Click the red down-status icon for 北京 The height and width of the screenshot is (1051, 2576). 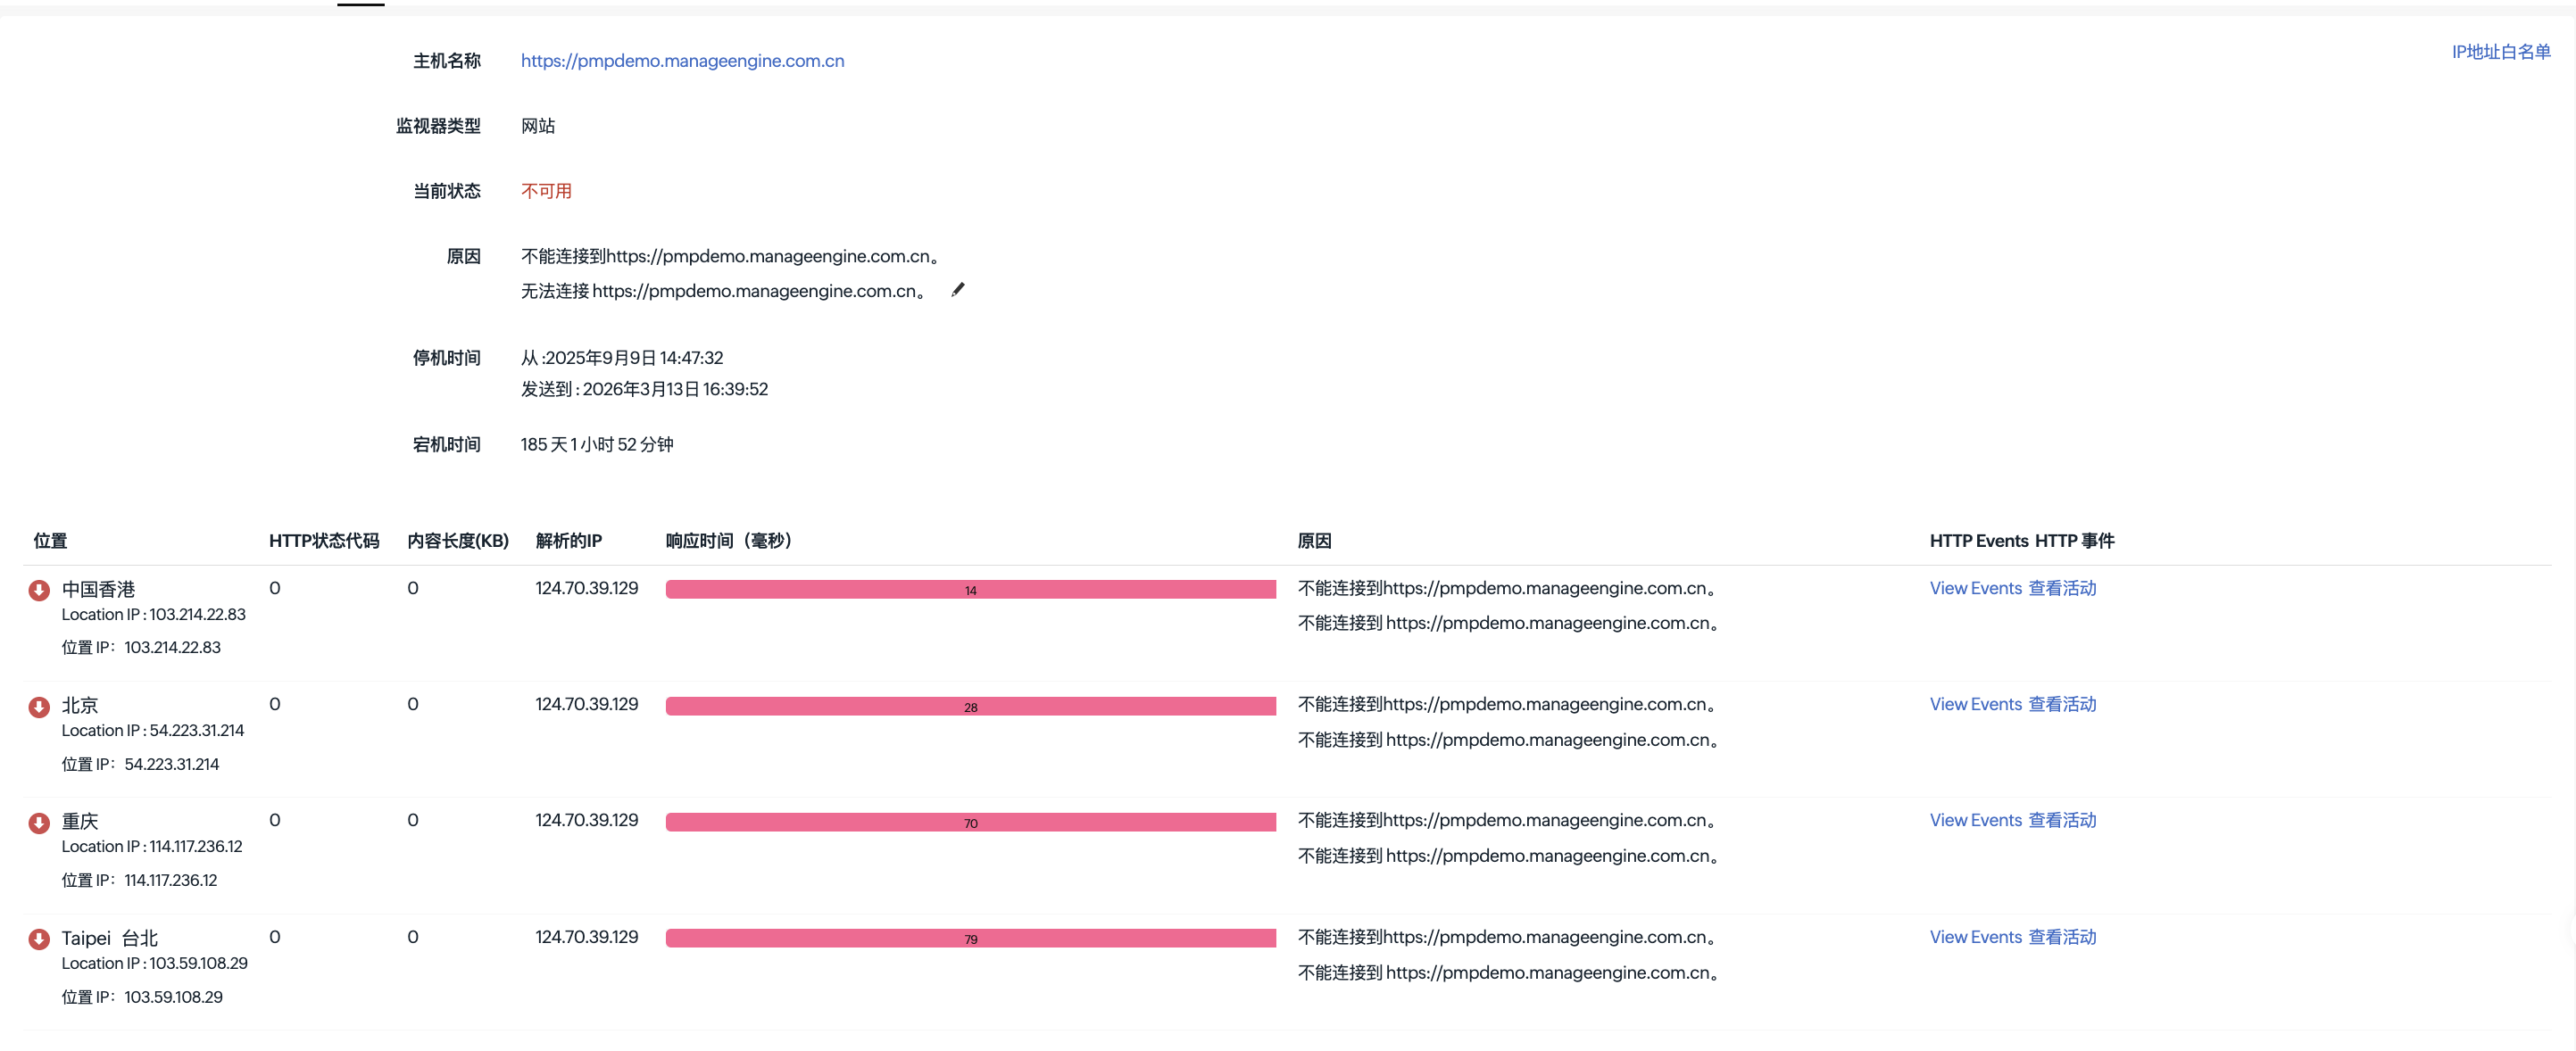coord(39,707)
